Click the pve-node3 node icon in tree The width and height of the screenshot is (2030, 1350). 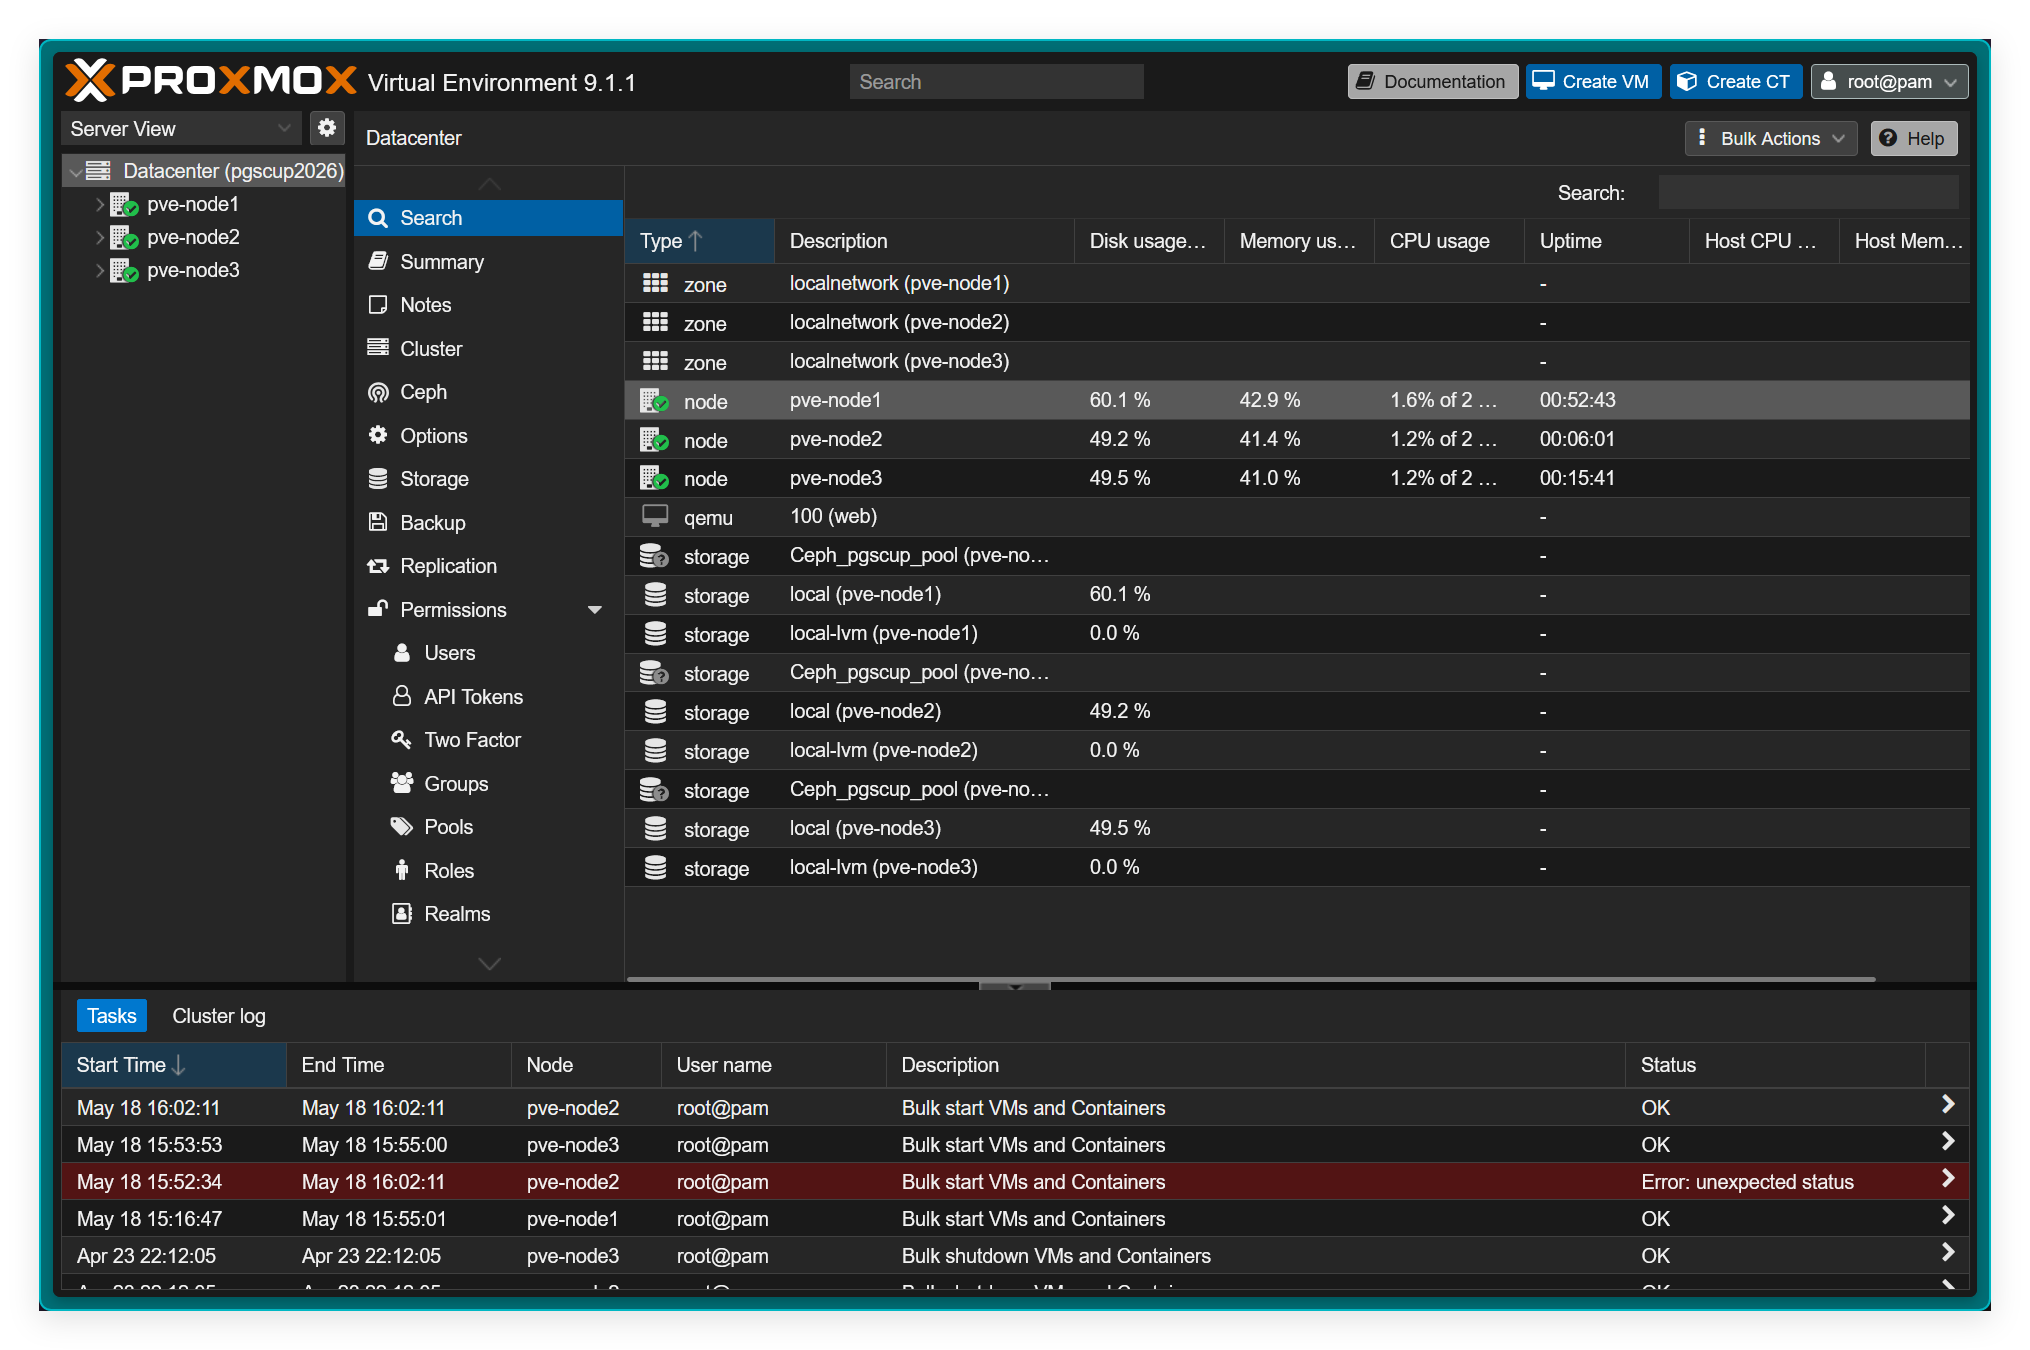tap(124, 271)
